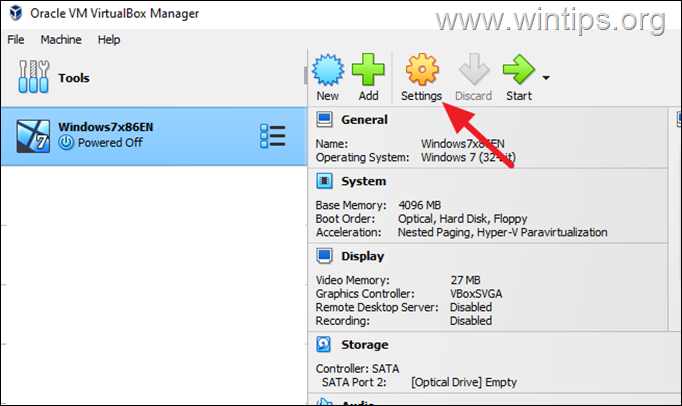
Task: Click the Storage disk icon
Action: point(324,344)
